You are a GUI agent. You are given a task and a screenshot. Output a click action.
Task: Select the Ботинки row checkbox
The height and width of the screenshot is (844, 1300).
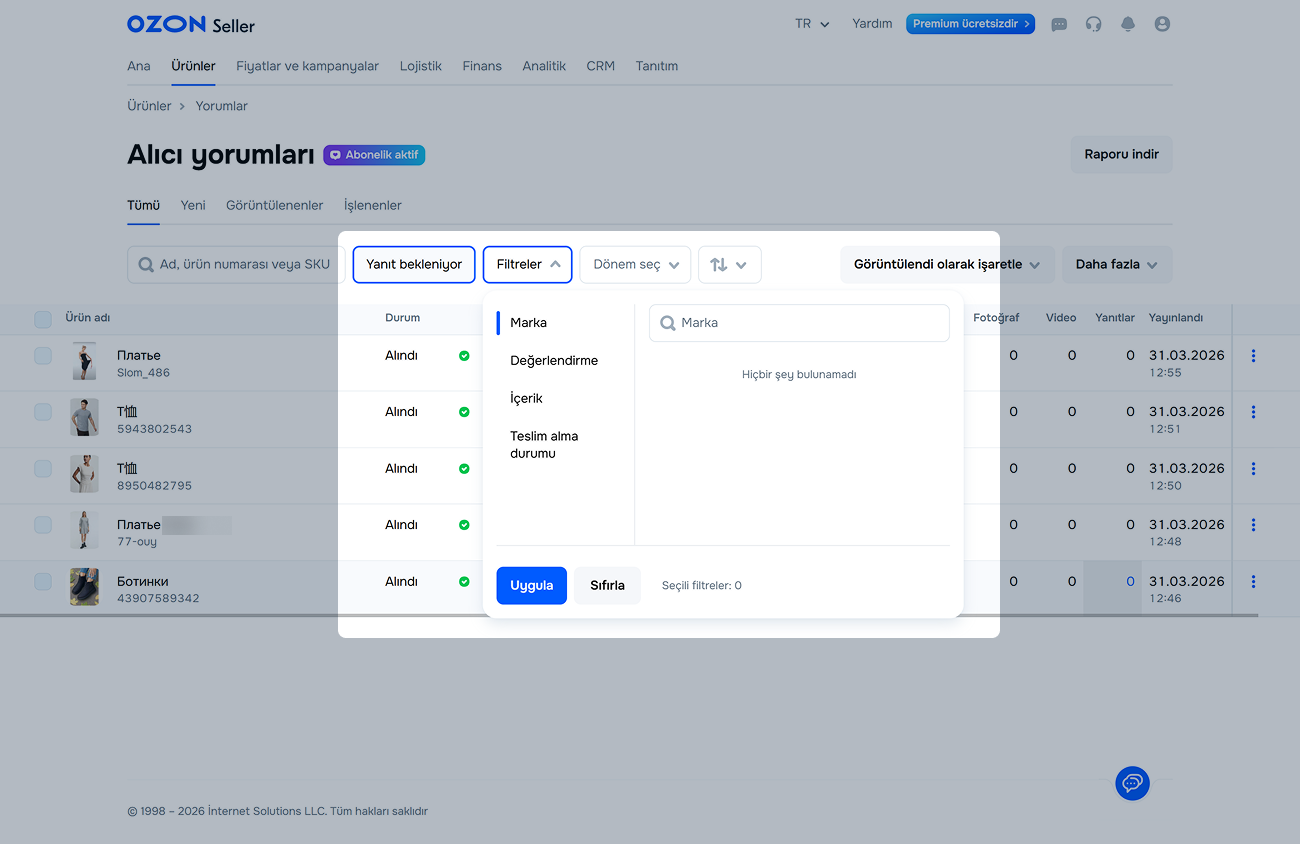43,582
